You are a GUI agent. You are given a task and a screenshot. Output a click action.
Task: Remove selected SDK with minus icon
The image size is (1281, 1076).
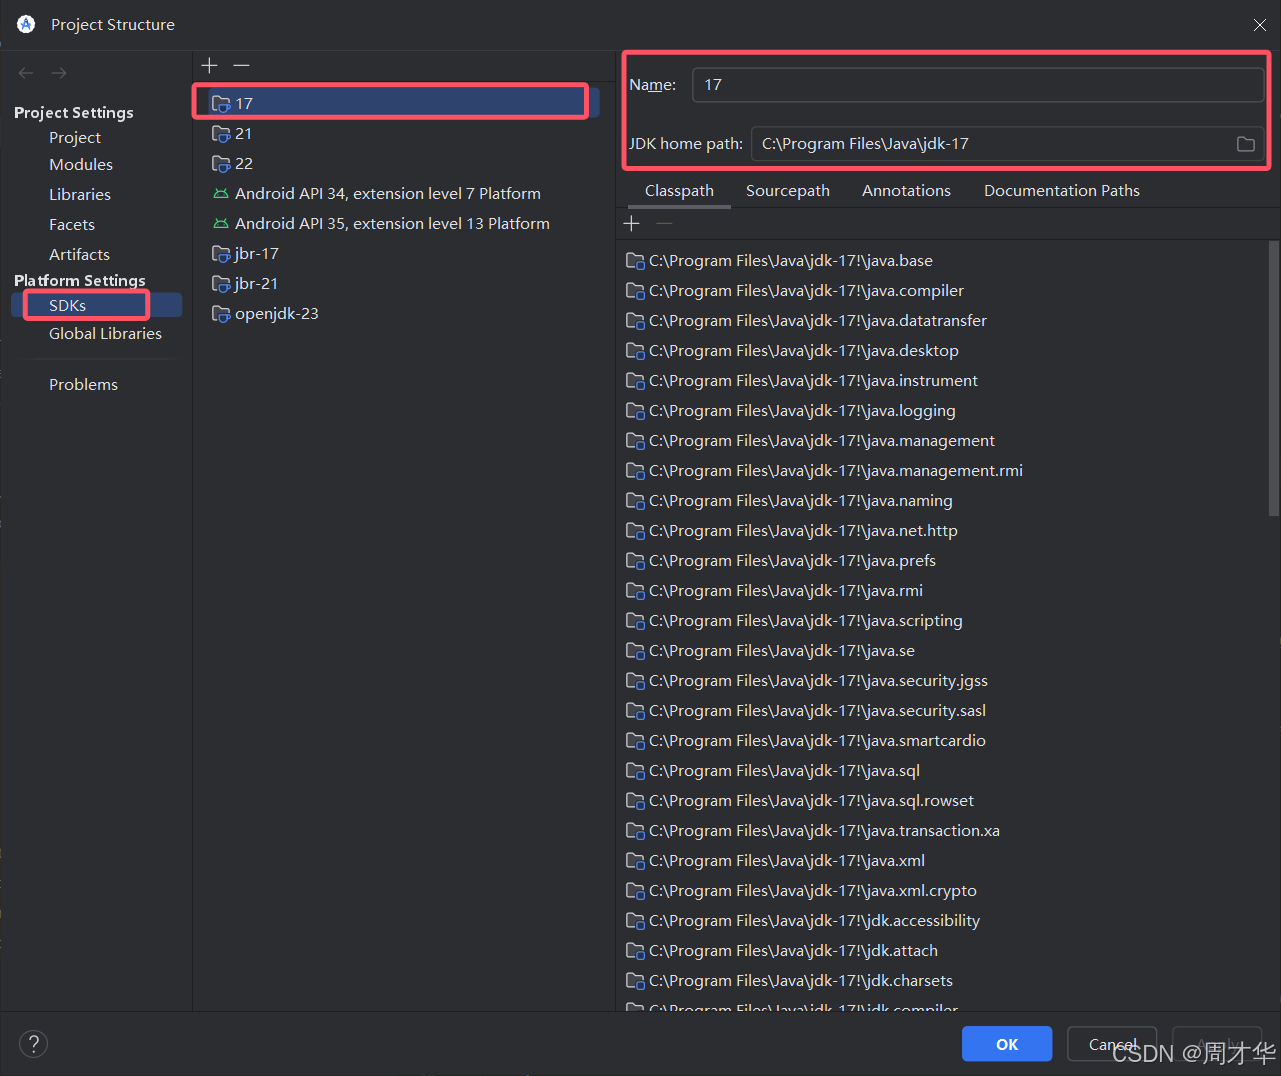241,65
